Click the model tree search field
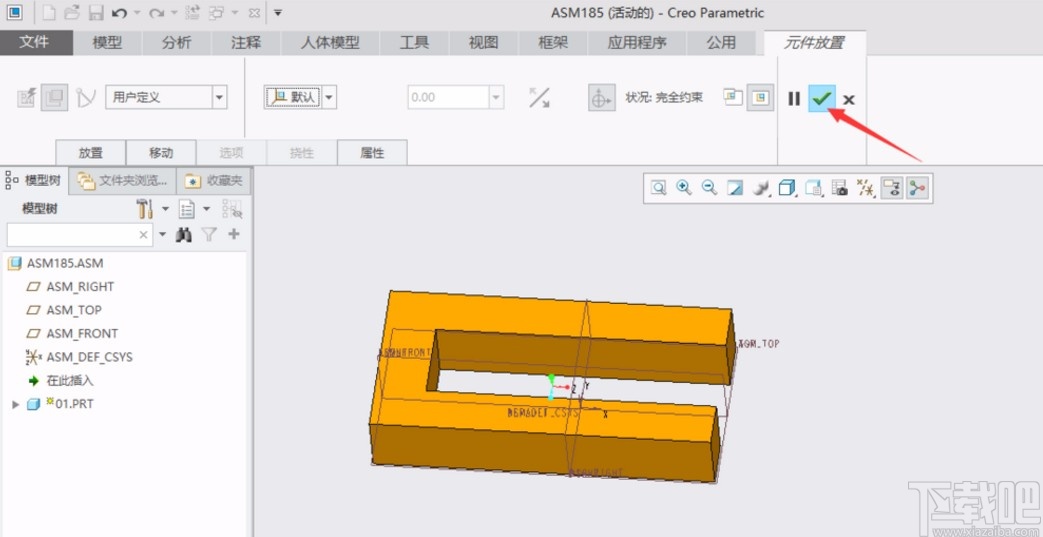This screenshot has width=1043, height=537. tap(70, 234)
